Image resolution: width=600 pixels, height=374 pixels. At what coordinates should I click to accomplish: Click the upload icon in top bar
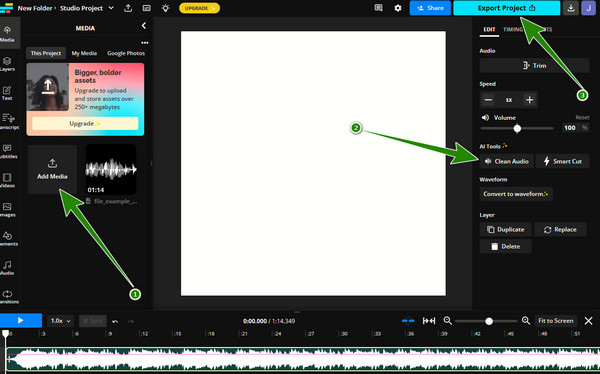point(128,8)
